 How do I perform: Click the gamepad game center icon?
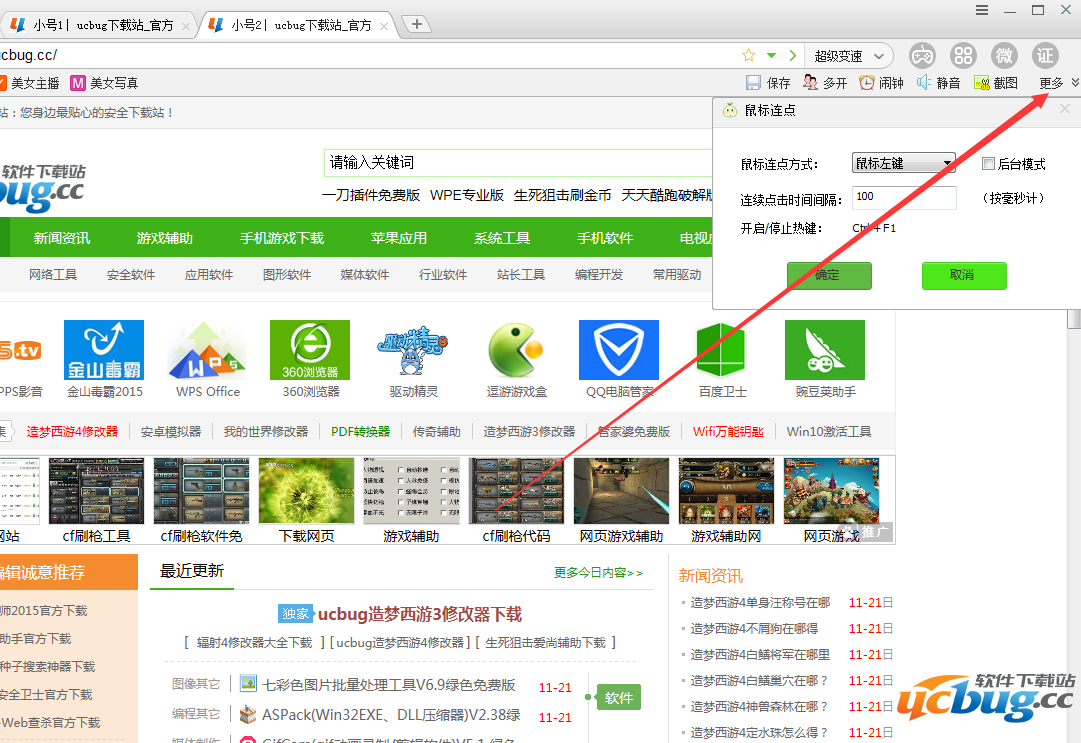tap(922, 55)
